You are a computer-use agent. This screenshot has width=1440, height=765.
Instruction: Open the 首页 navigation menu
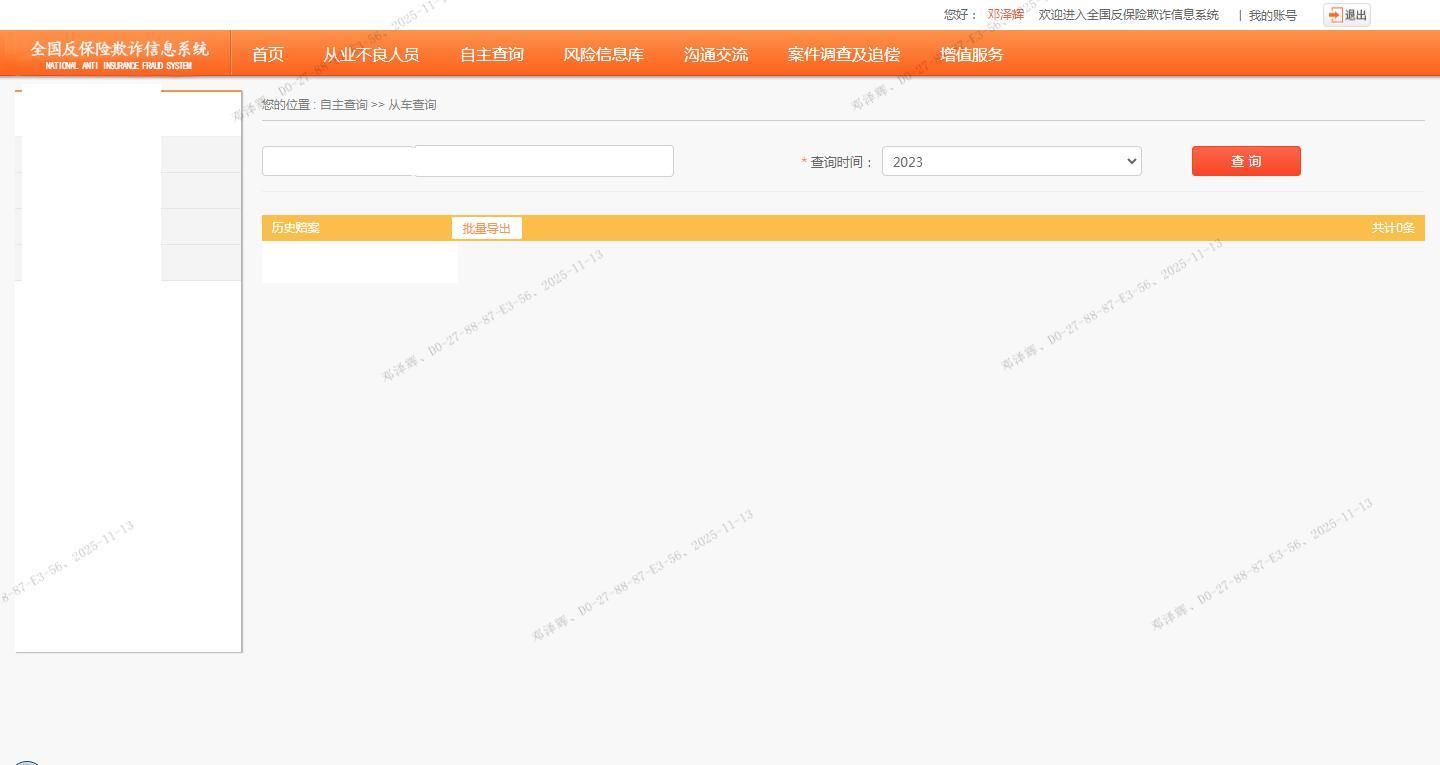tap(268, 55)
